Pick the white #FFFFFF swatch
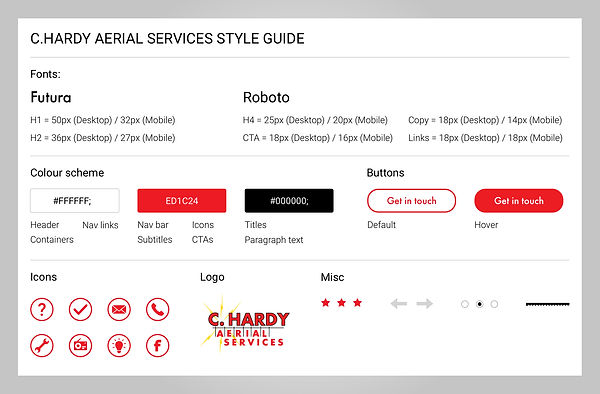 (x=75, y=200)
